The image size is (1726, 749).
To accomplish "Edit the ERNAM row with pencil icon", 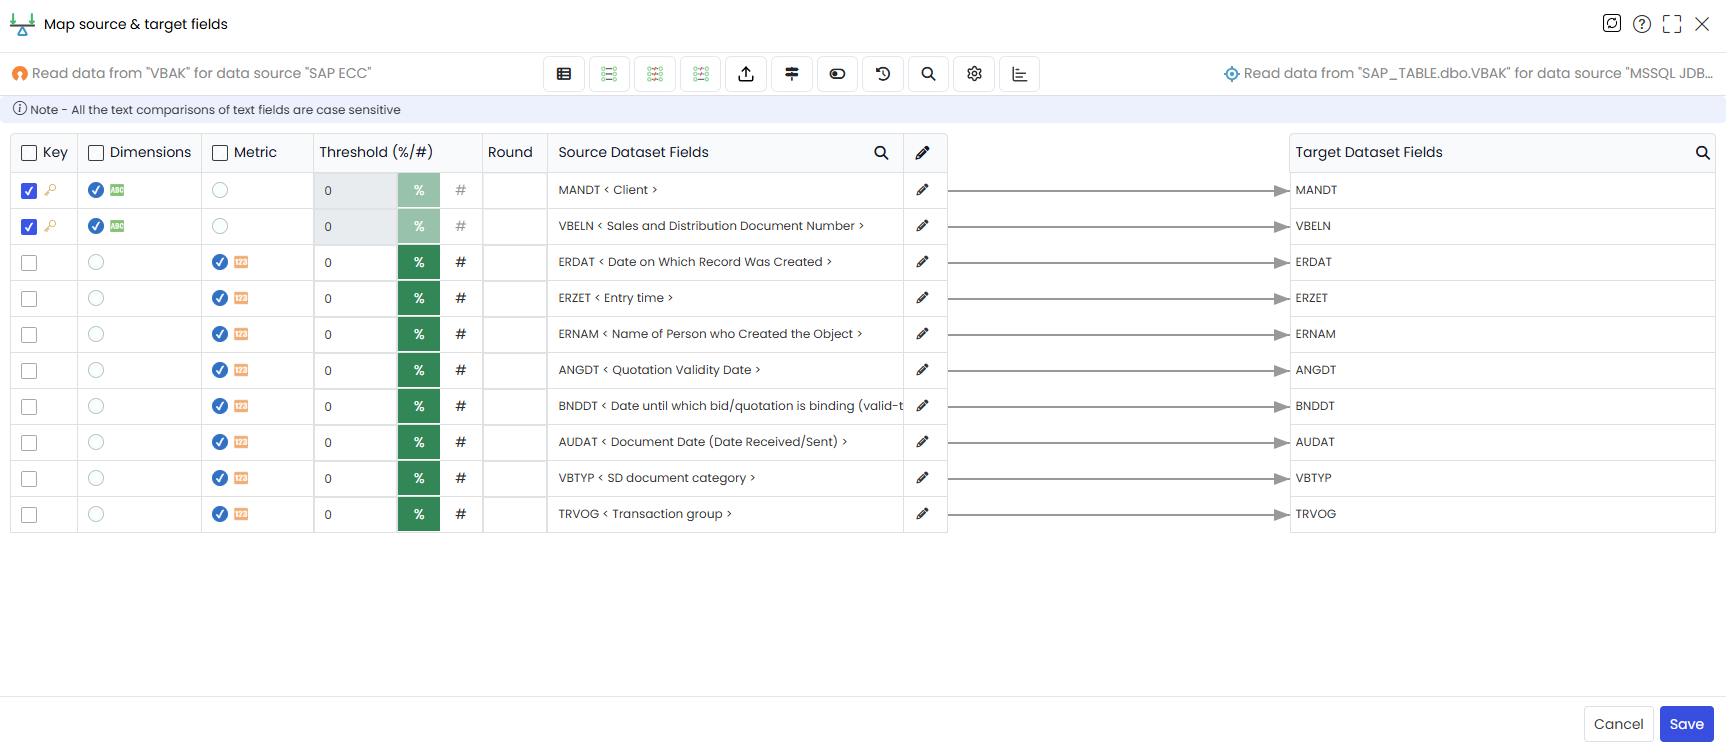I will click(x=922, y=334).
